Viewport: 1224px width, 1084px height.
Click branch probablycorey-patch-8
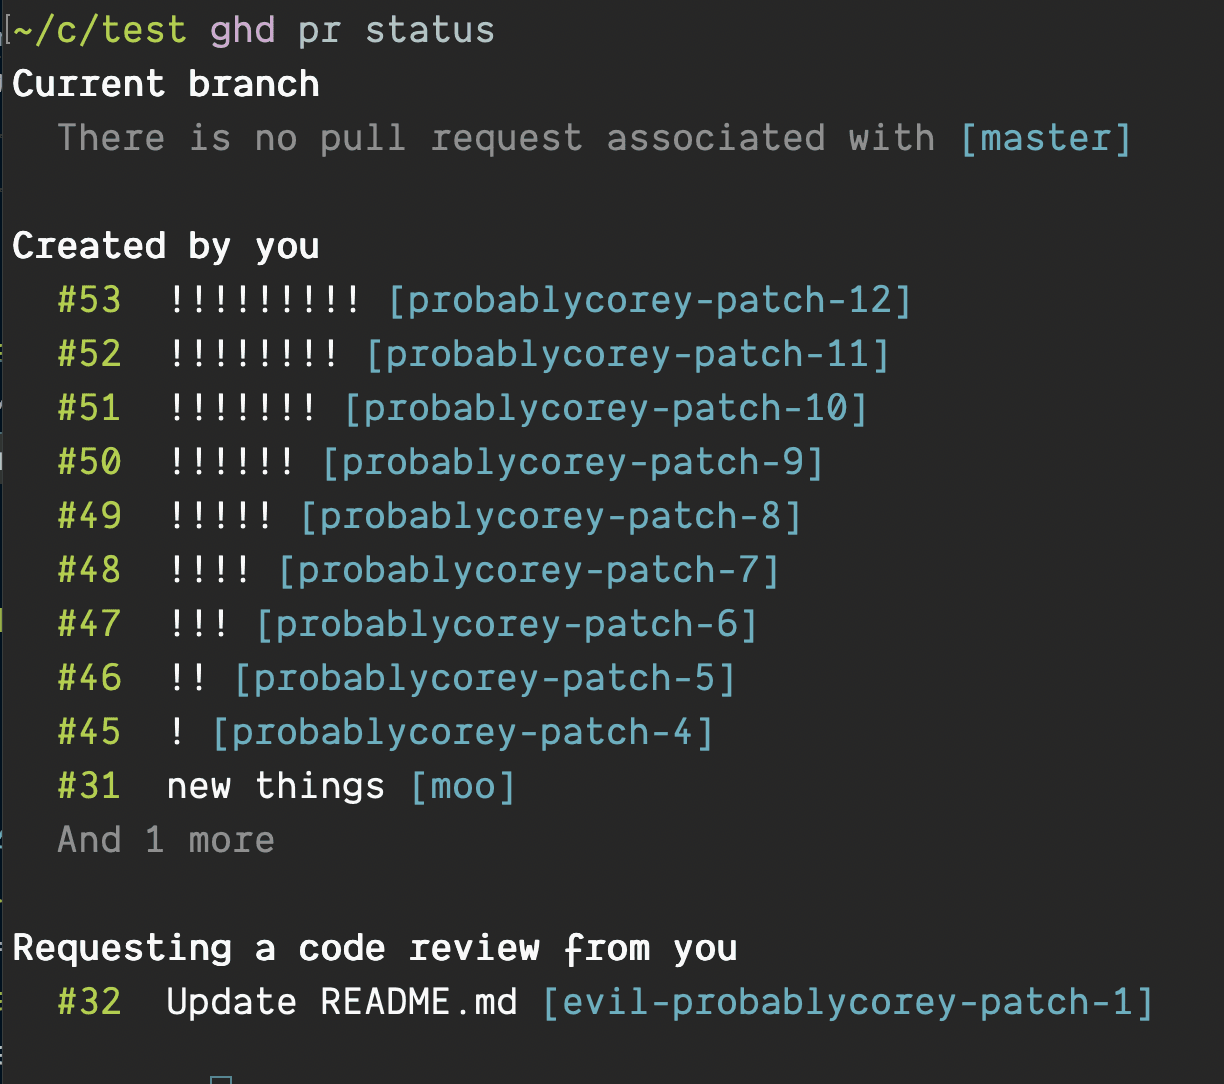(550, 516)
